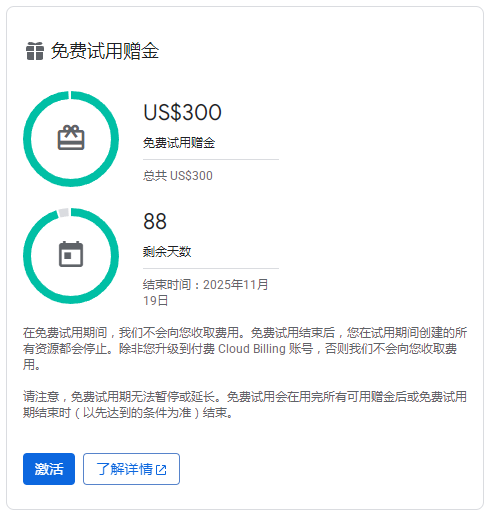Click the 结束时间 2025年11月19日 text
This screenshot has height=516, width=490.
(206, 292)
